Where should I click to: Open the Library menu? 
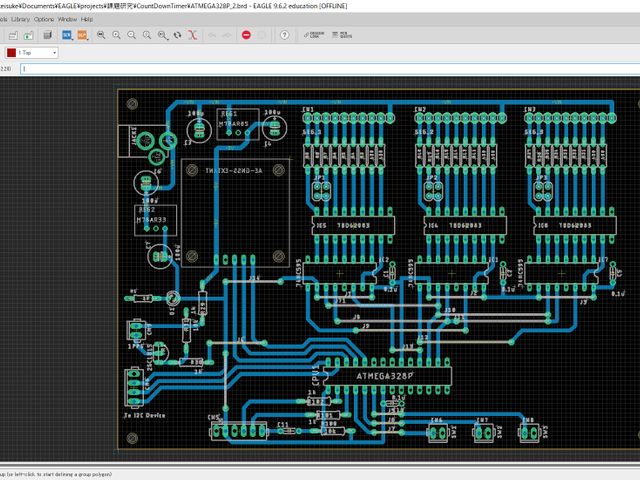click(20, 19)
